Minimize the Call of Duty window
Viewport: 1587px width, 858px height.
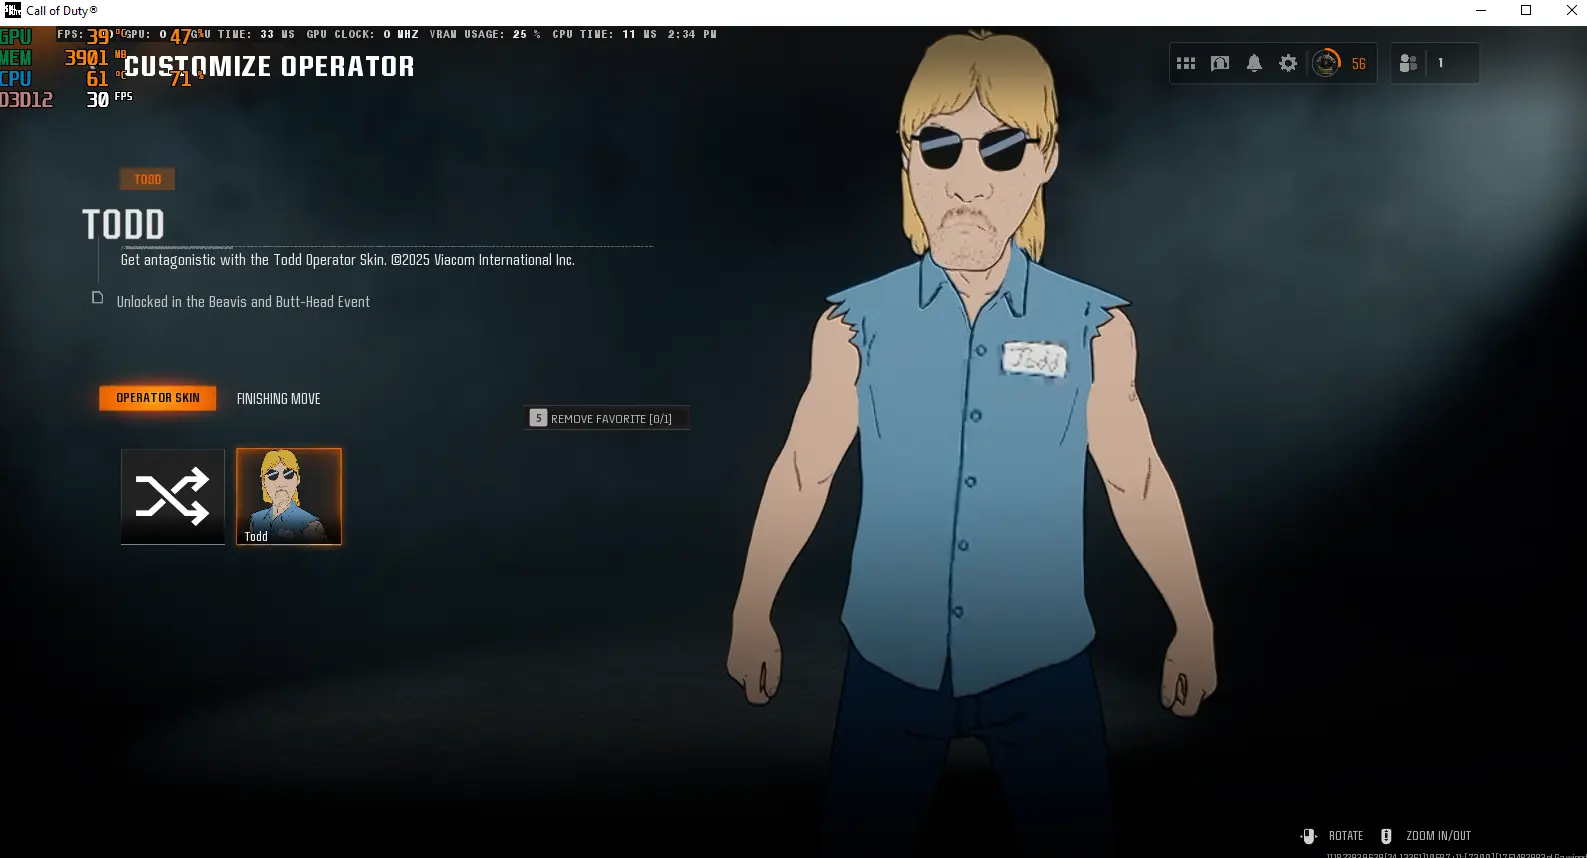click(x=1481, y=10)
